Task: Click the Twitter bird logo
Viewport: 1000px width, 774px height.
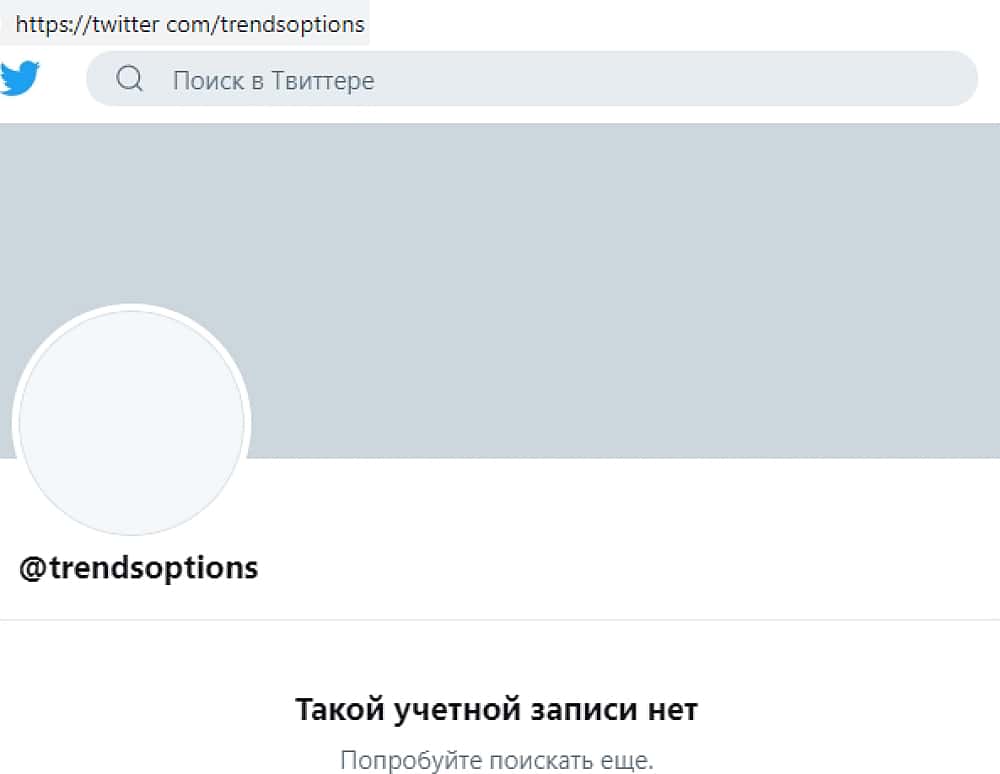Action: pos(20,78)
